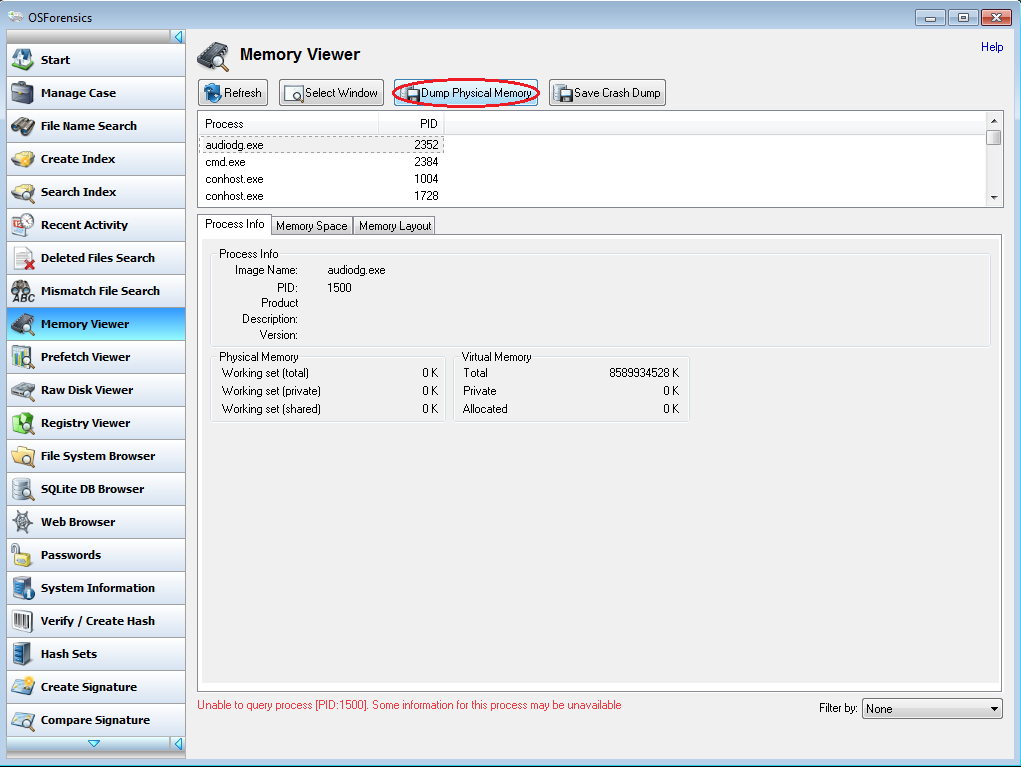Click the Start sidebar icon
This screenshot has height=767, width=1021.
(x=23, y=60)
